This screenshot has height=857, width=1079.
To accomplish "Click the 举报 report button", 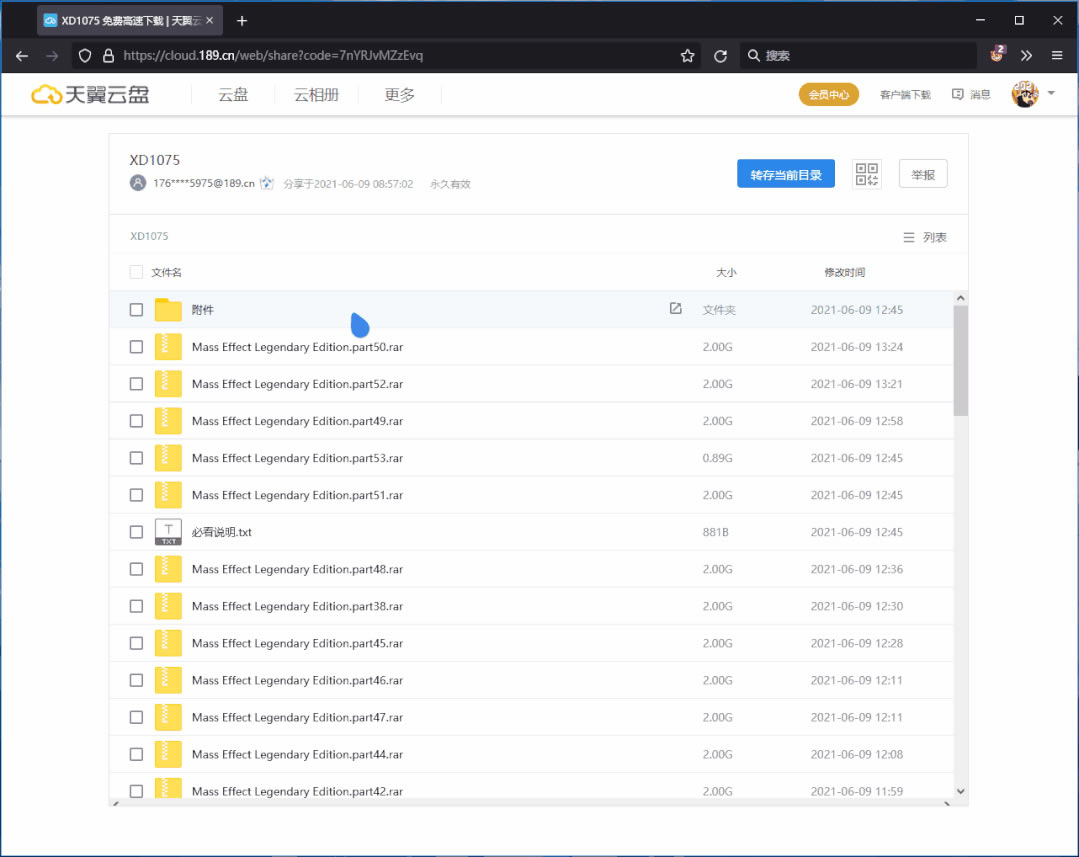I will coord(923,174).
